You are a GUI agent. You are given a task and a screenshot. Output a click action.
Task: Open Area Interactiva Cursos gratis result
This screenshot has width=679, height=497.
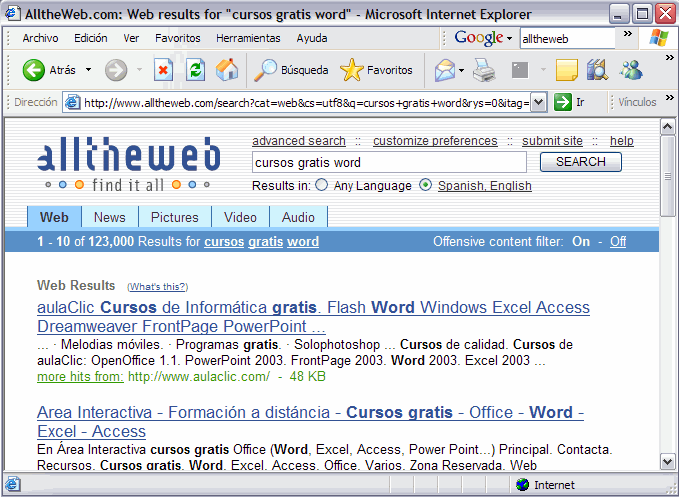click(310, 422)
